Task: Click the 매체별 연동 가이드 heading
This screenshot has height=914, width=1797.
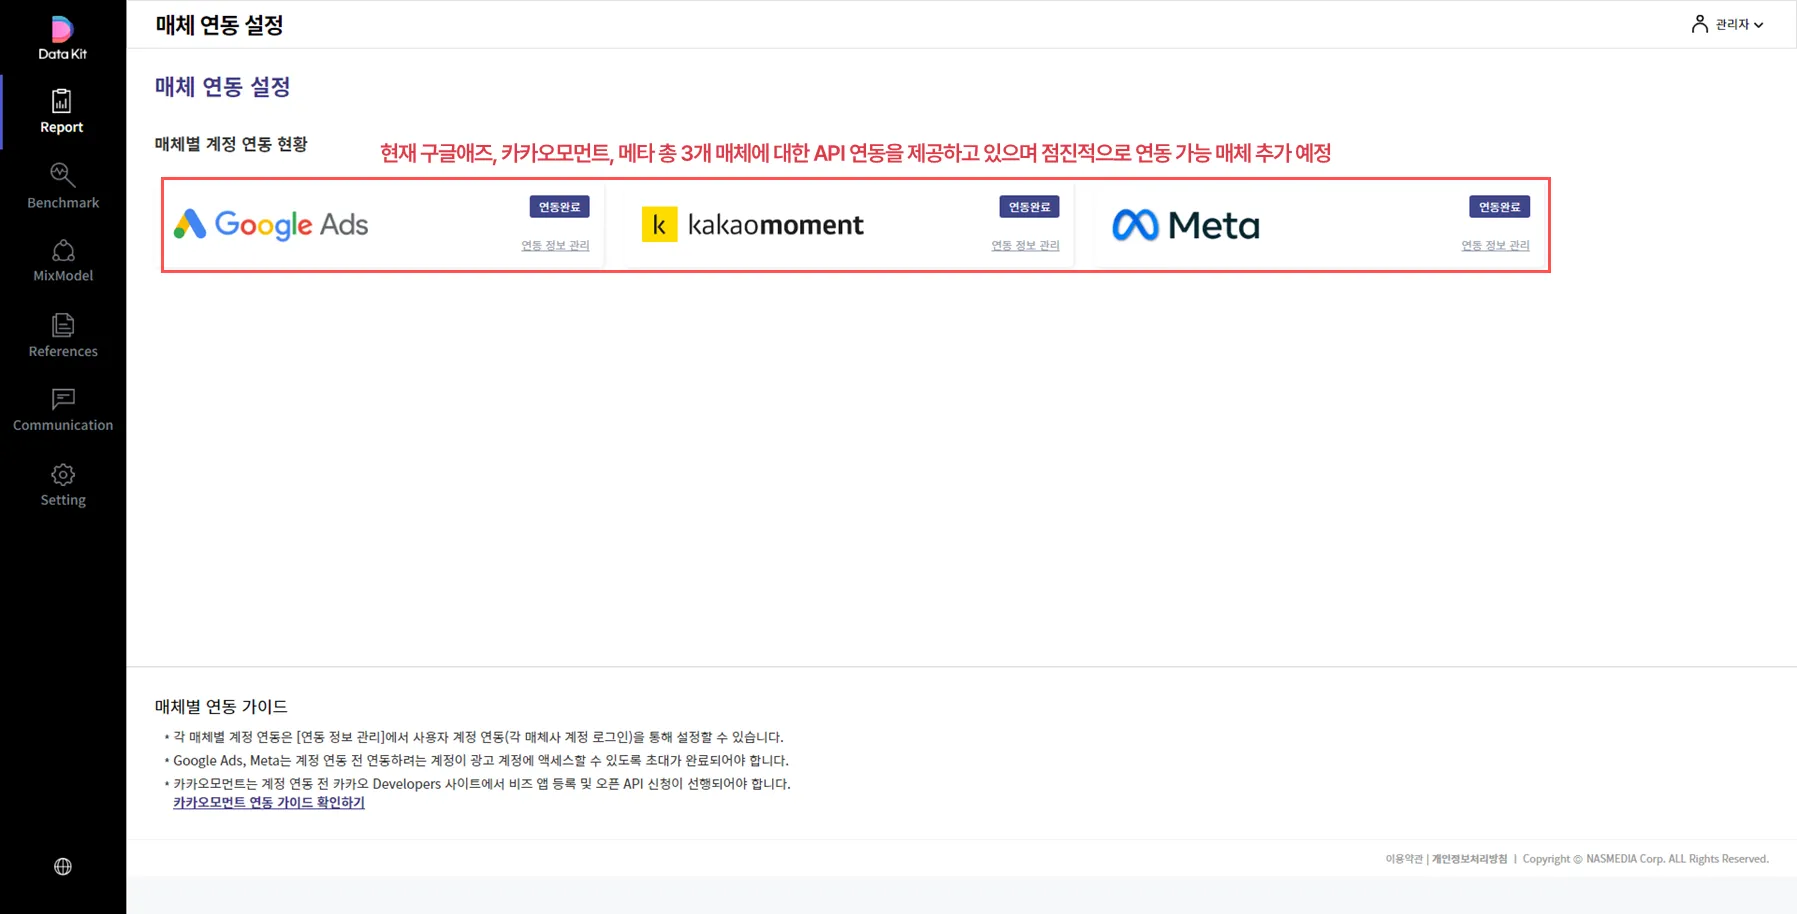Action: coord(221,706)
